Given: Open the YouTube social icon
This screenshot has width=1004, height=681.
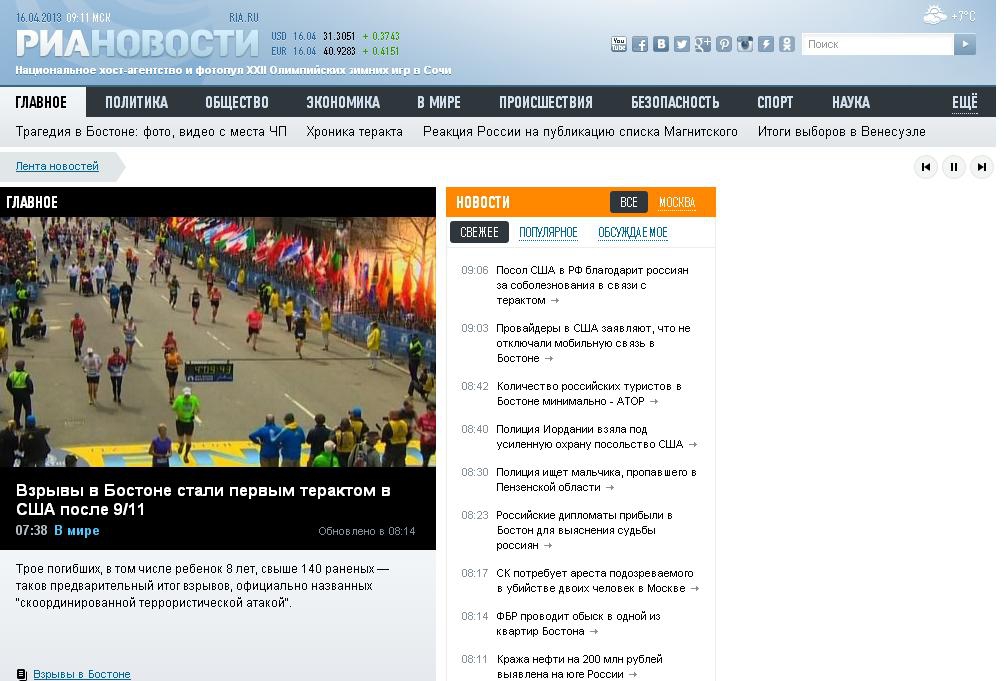Looking at the screenshot, I should [619, 44].
